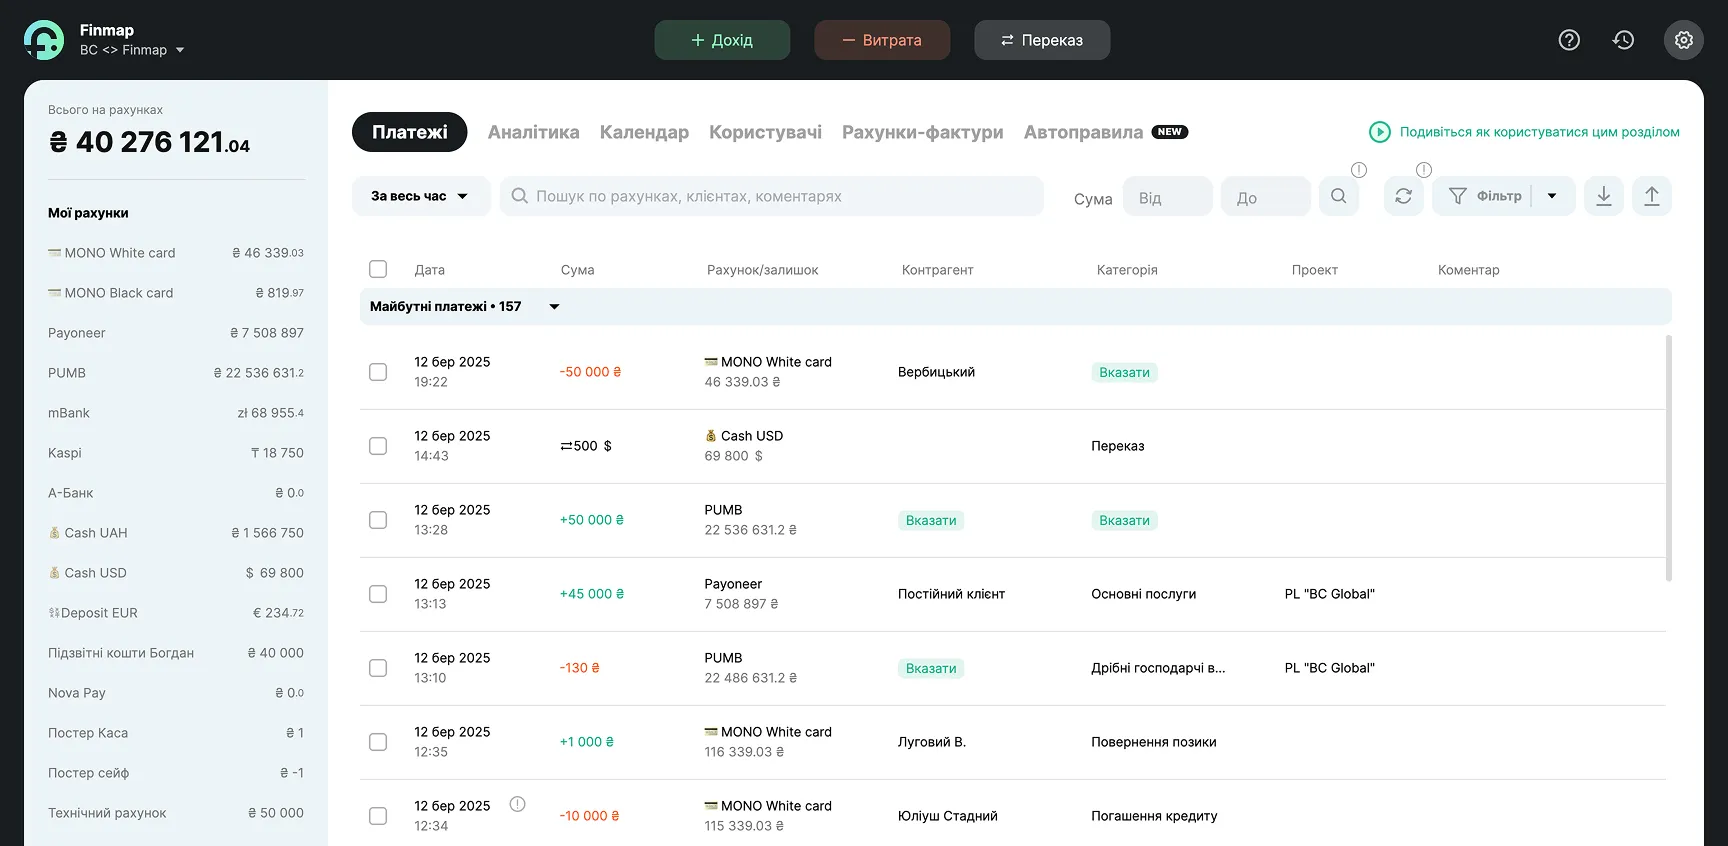Click info icon beside 12:34 payment date
The width and height of the screenshot is (1728, 846).
(517, 804)
